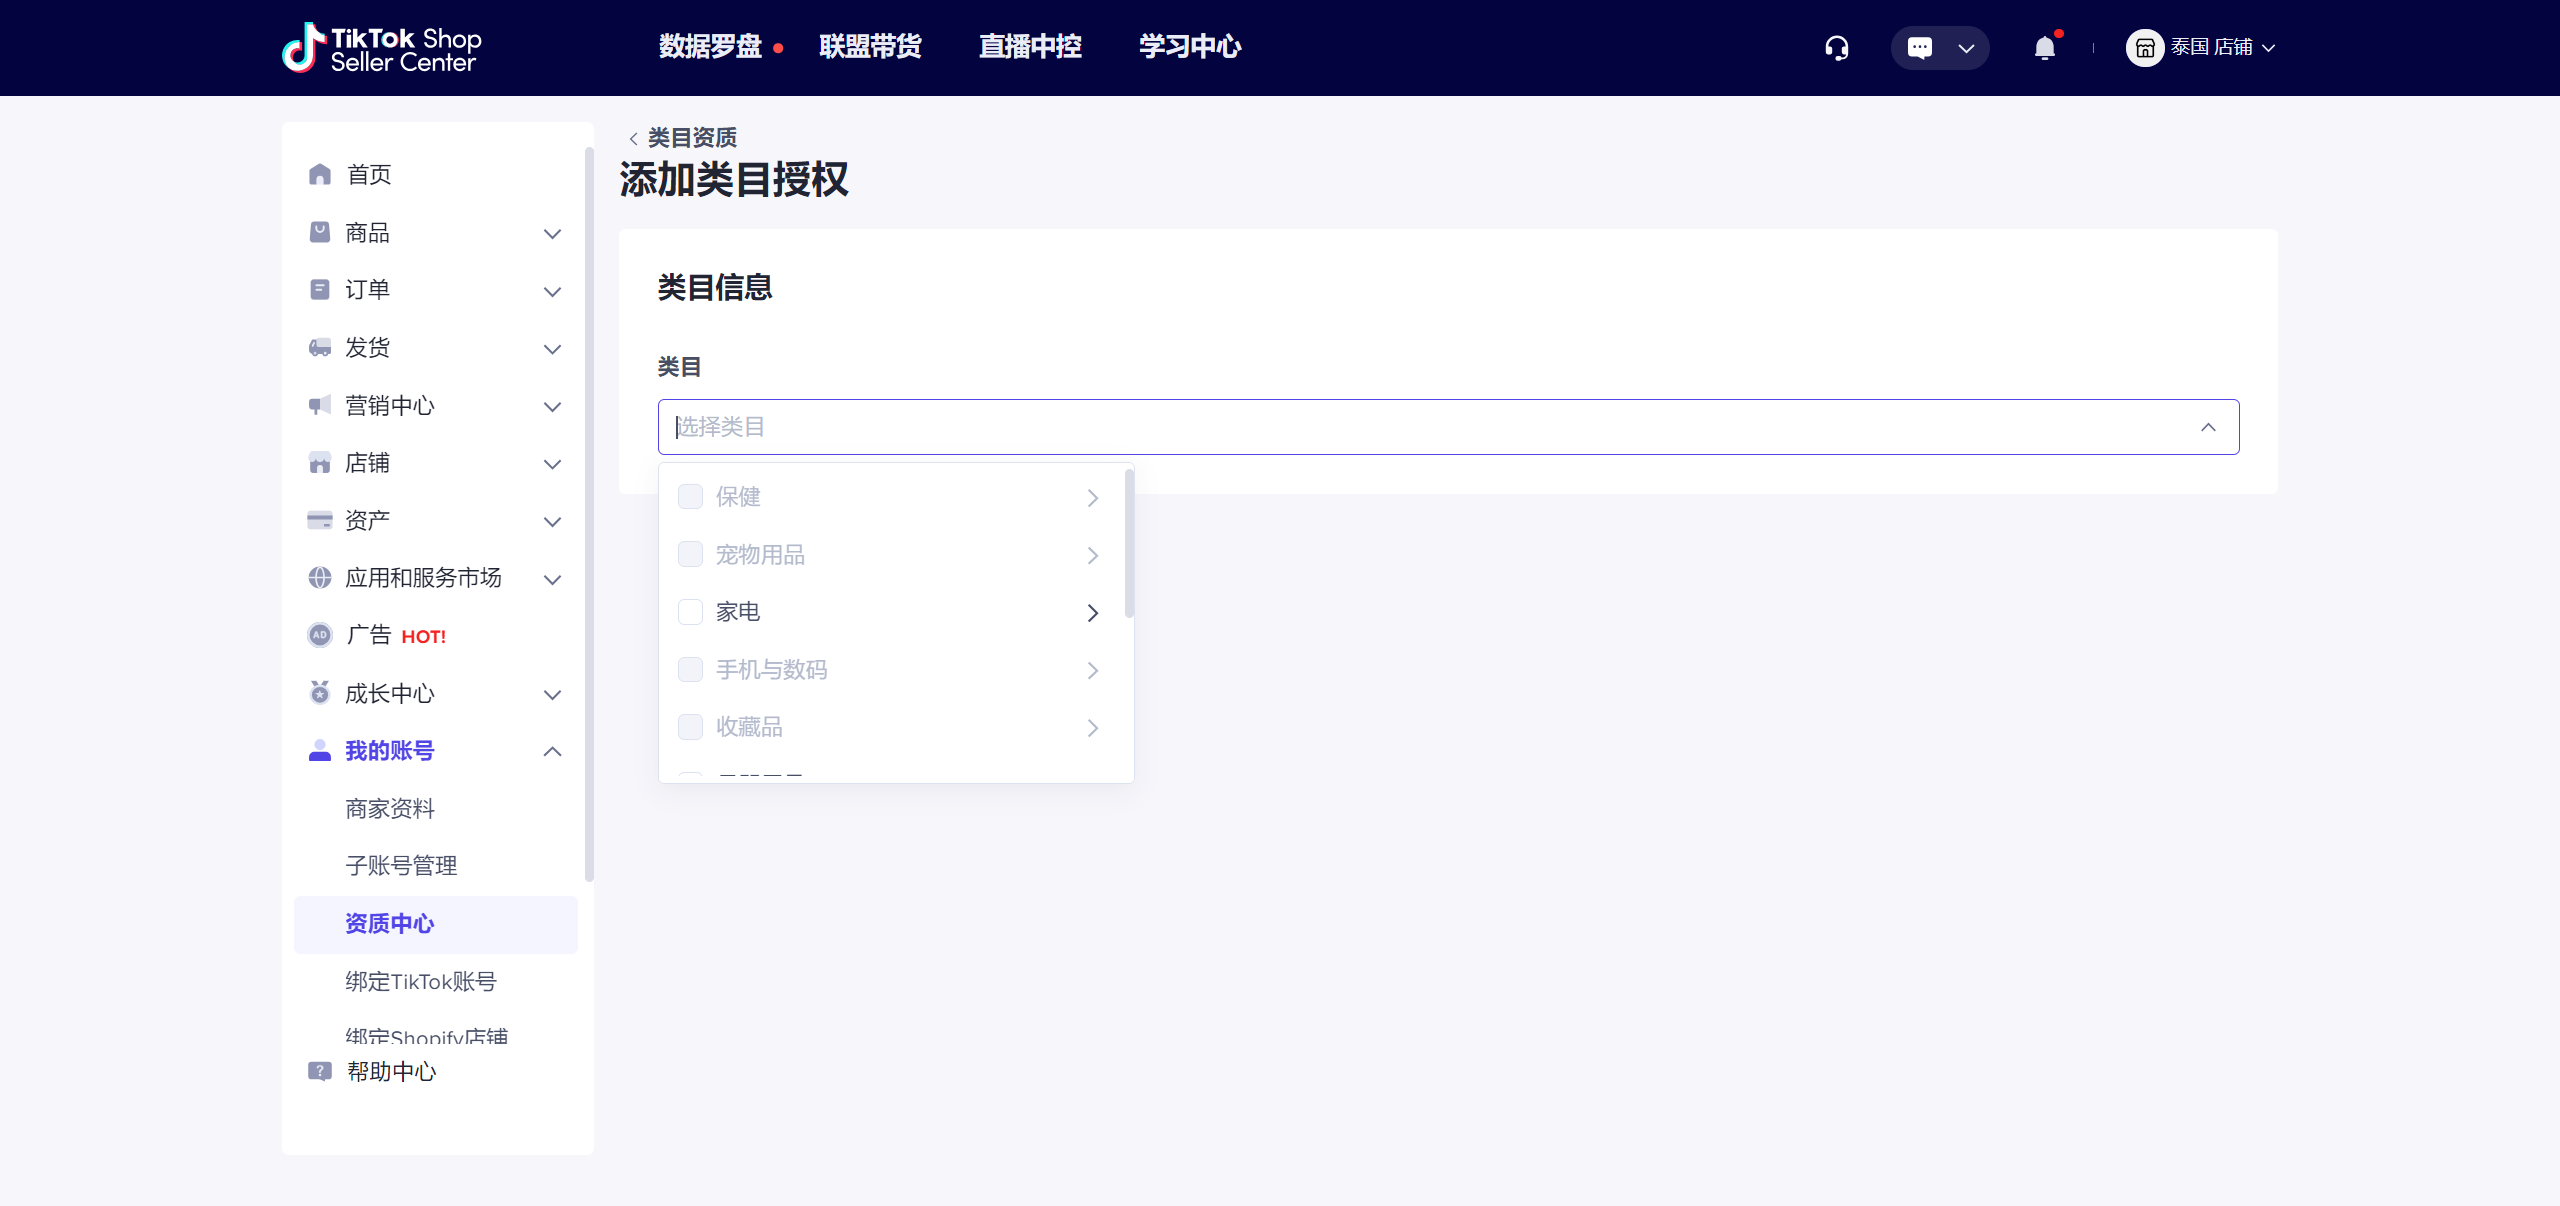Click the store avatar icon for 泰国 店铺
2560x1206 pixels.
[x=2144, y=48]
